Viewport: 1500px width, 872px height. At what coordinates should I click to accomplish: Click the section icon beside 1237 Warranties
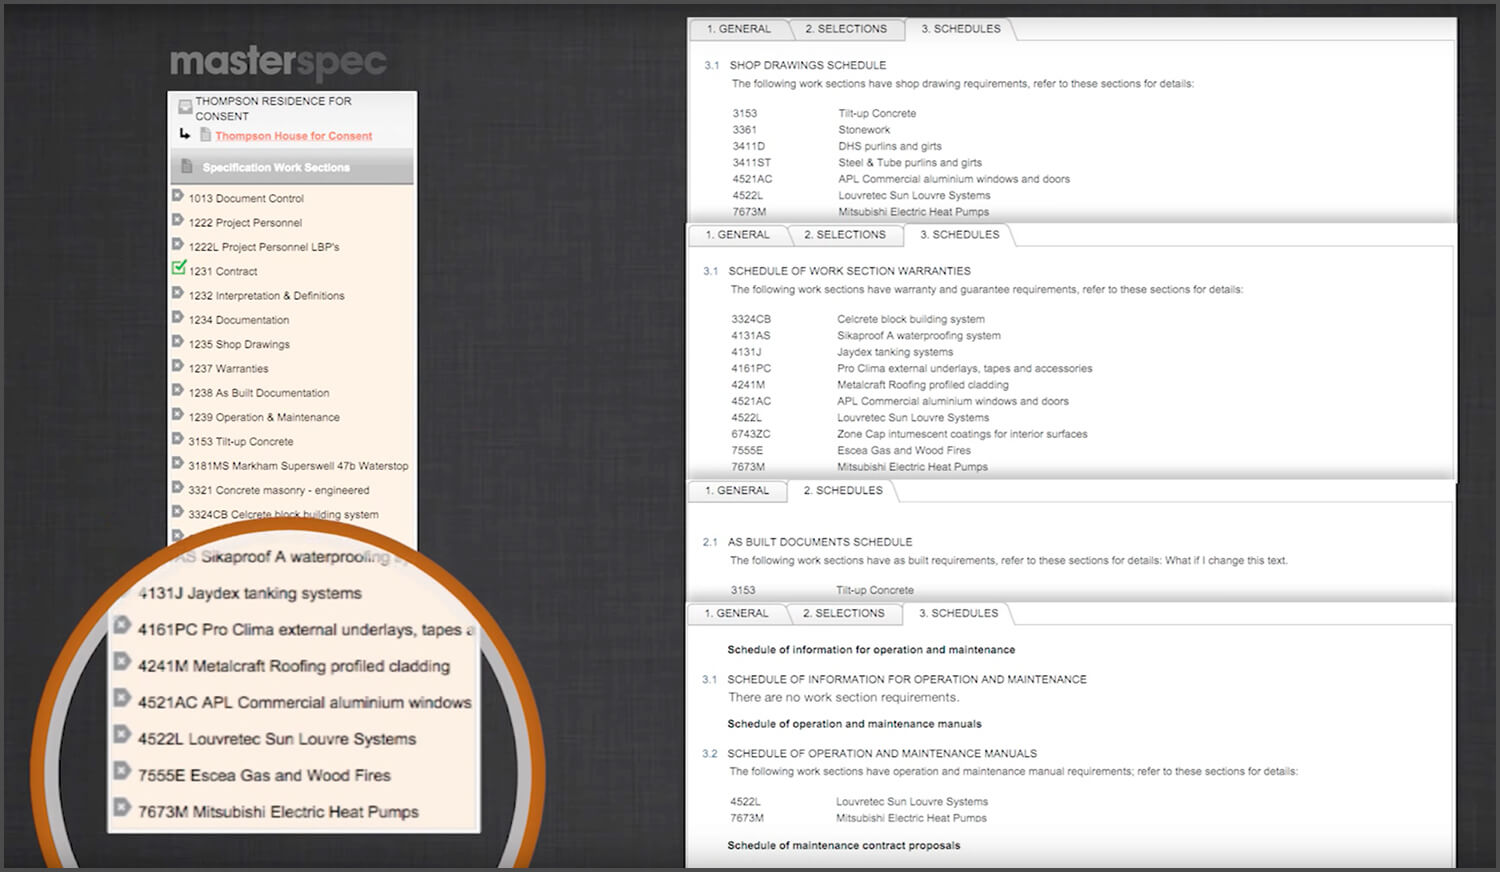coord(178,368)
